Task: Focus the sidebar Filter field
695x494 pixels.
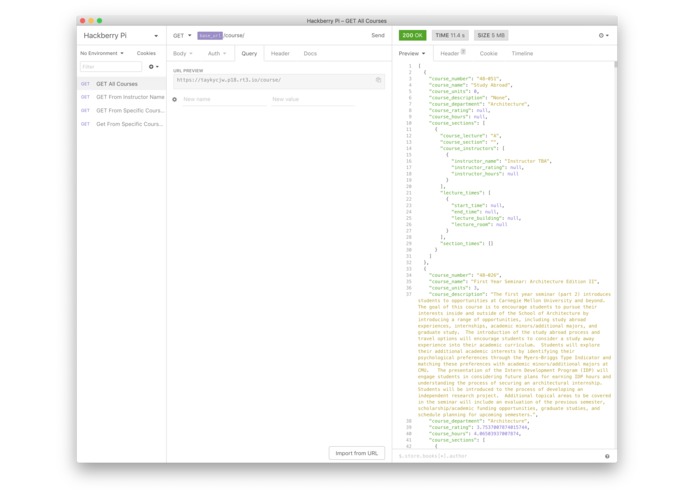Action: [111, 66]
